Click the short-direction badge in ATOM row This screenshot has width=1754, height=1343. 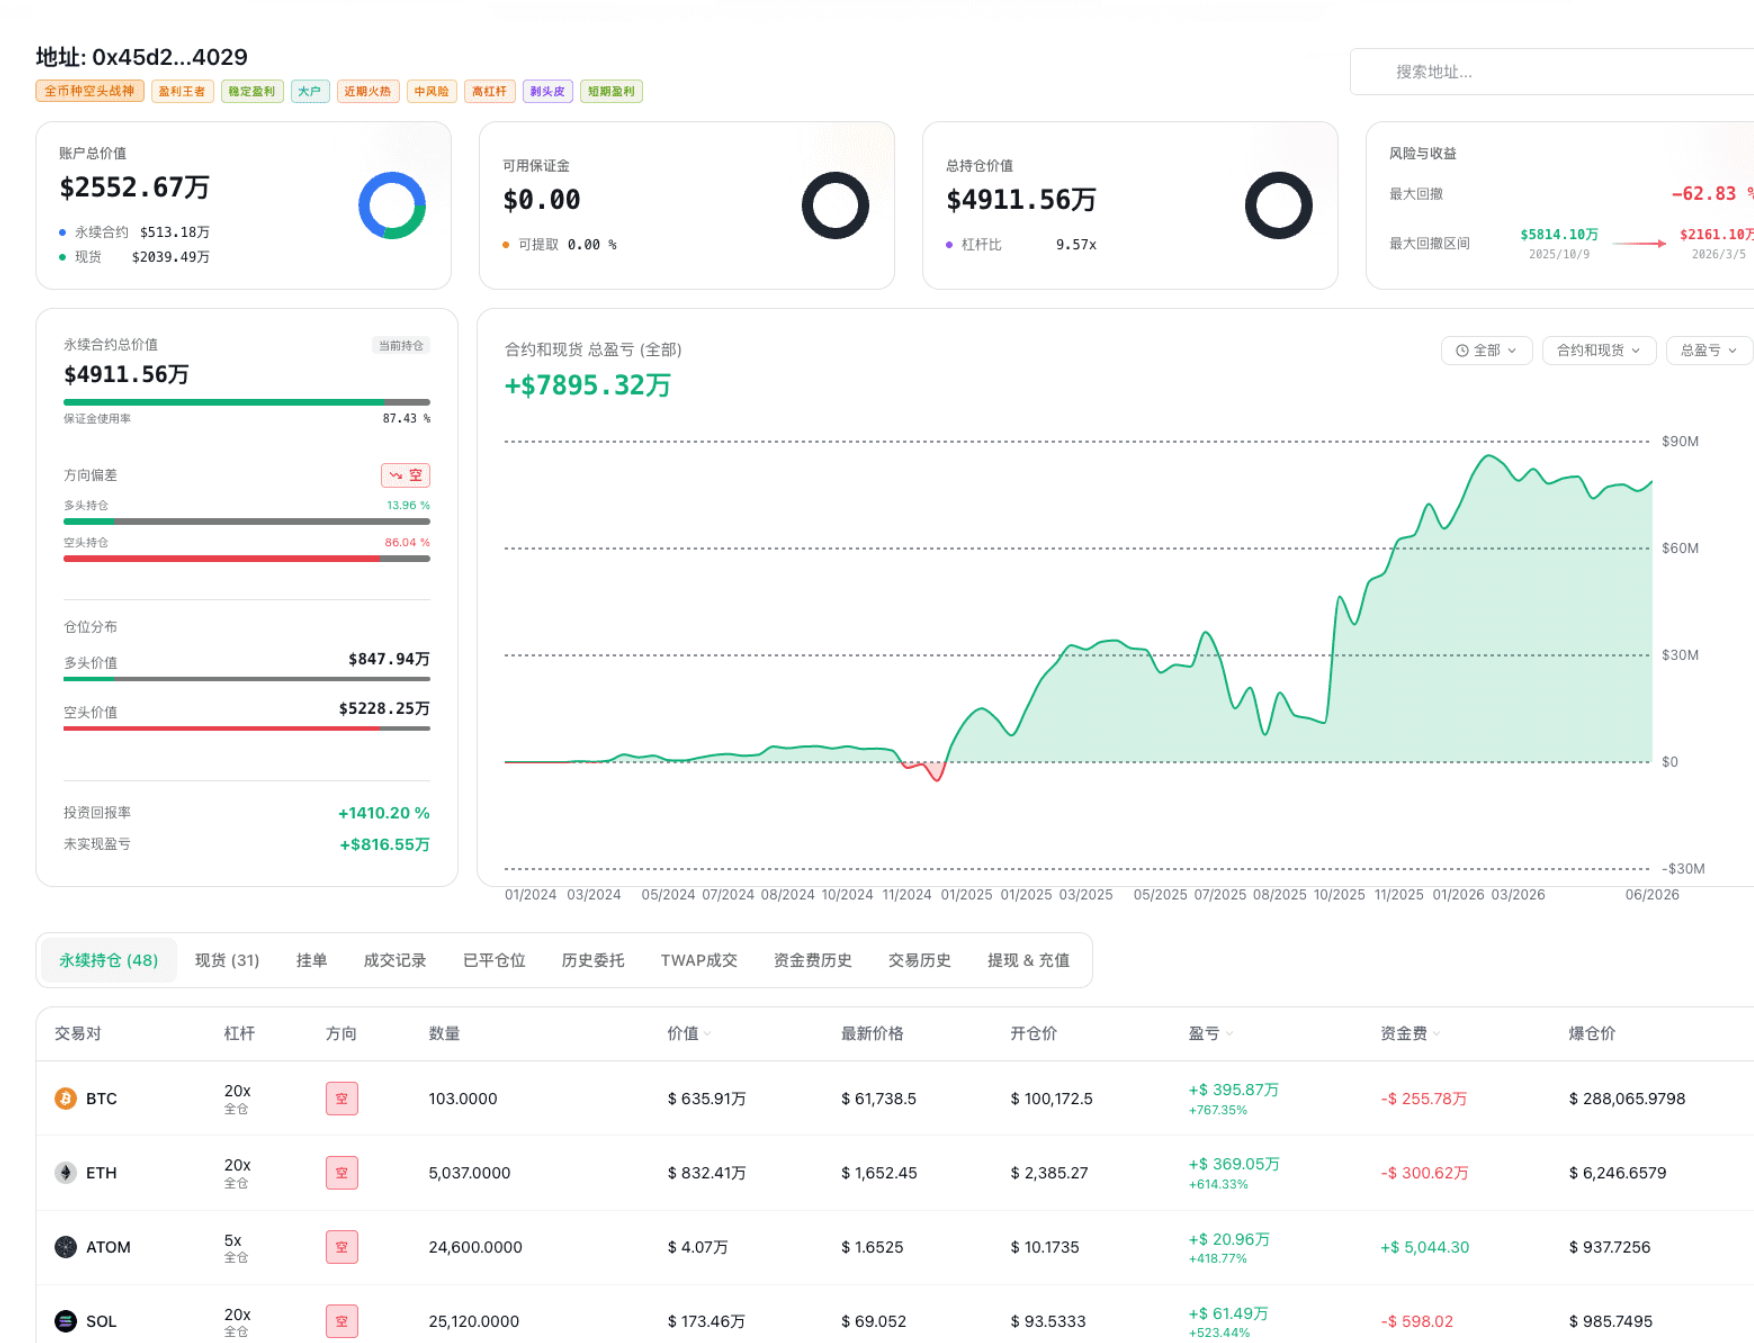click(x=342, y=1247)
